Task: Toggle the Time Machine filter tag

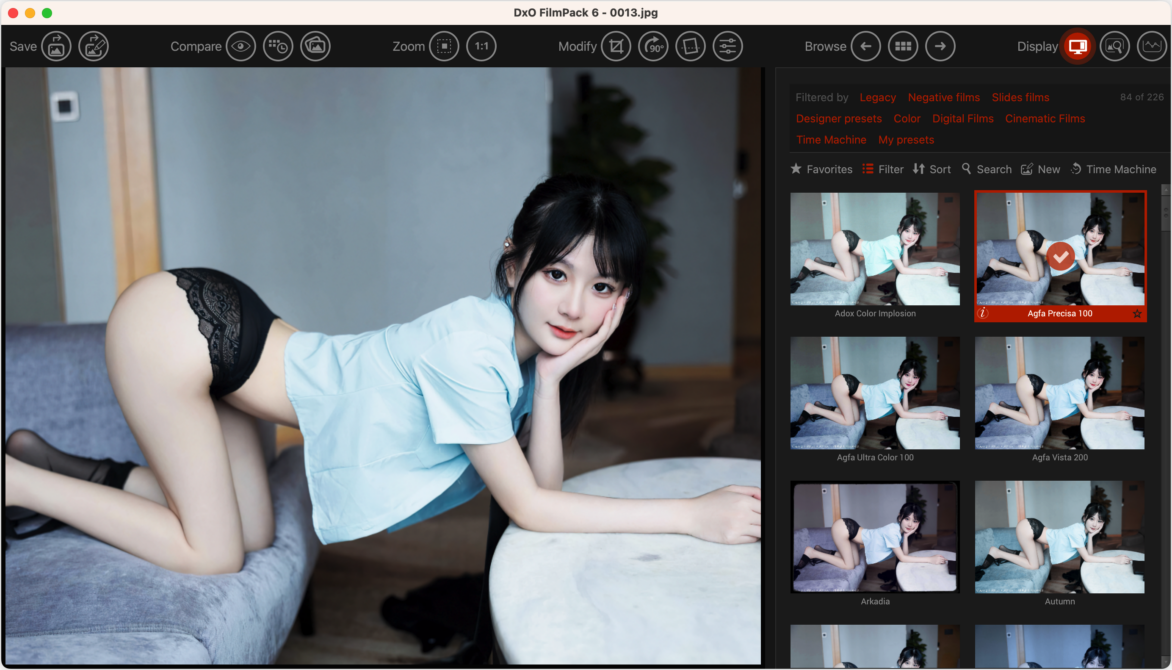Action: tap(831, 140)
